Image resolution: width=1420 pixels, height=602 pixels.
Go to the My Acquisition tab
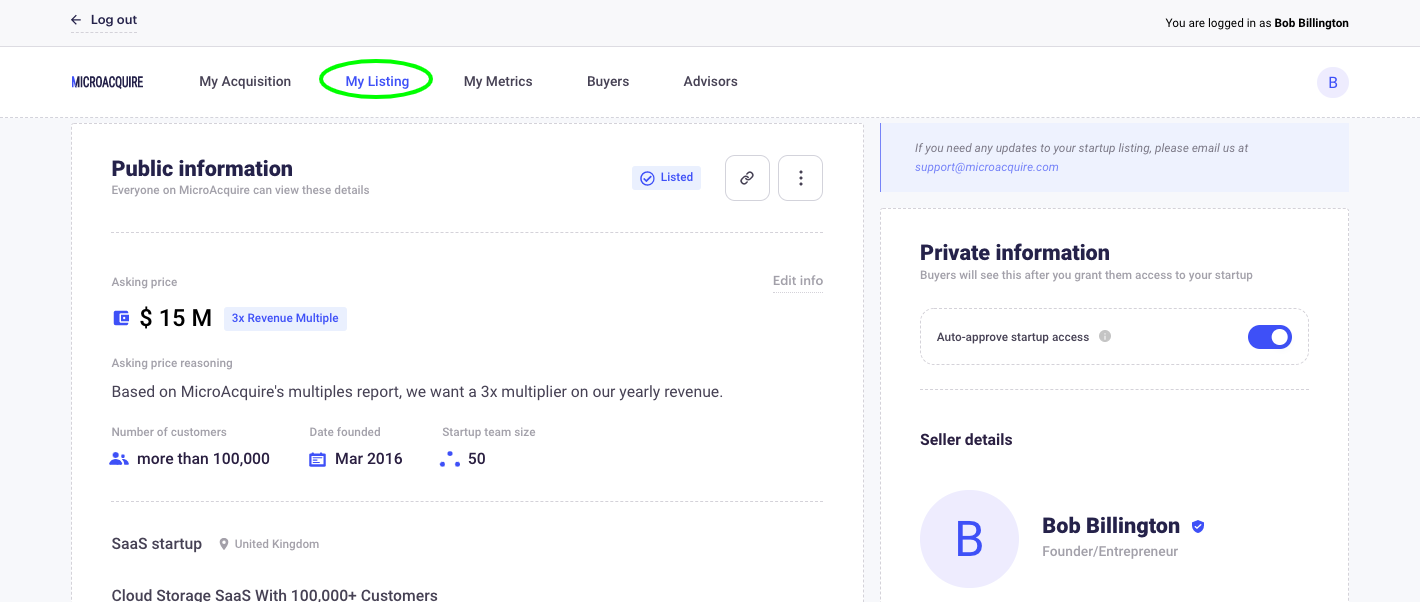tap(245, 82)
